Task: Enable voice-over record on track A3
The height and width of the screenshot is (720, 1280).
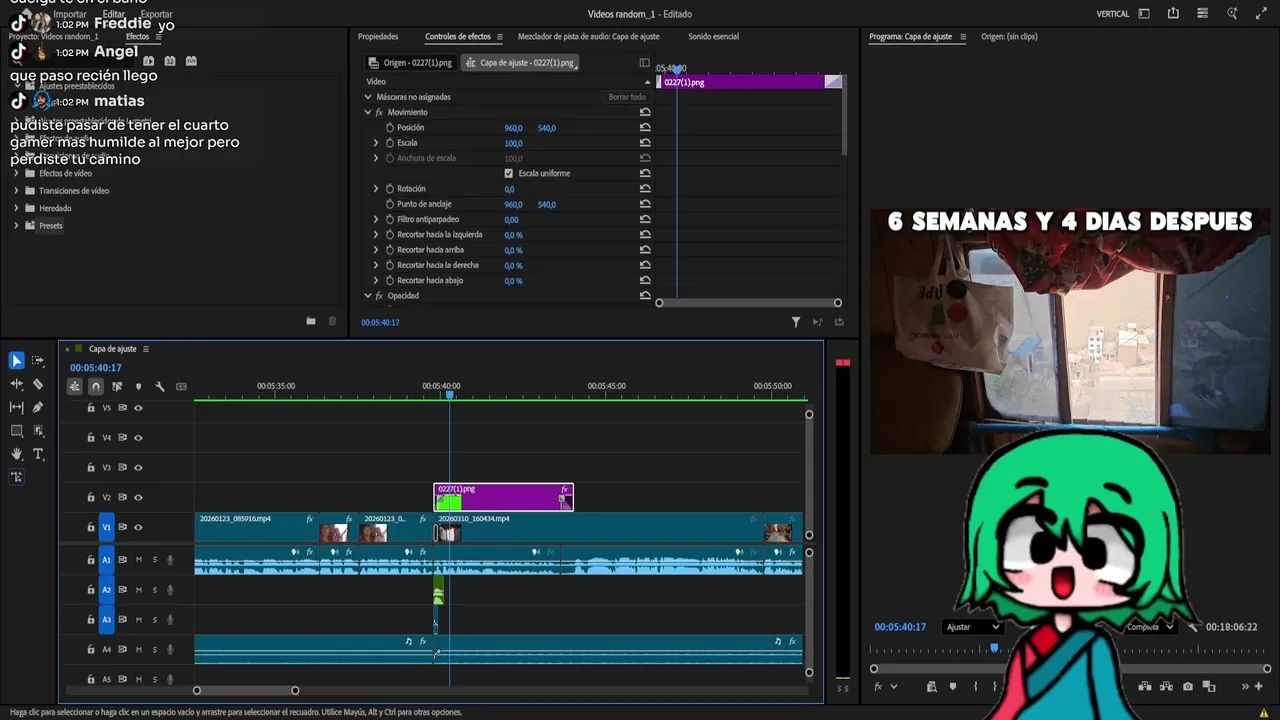Action: point(170,620)
